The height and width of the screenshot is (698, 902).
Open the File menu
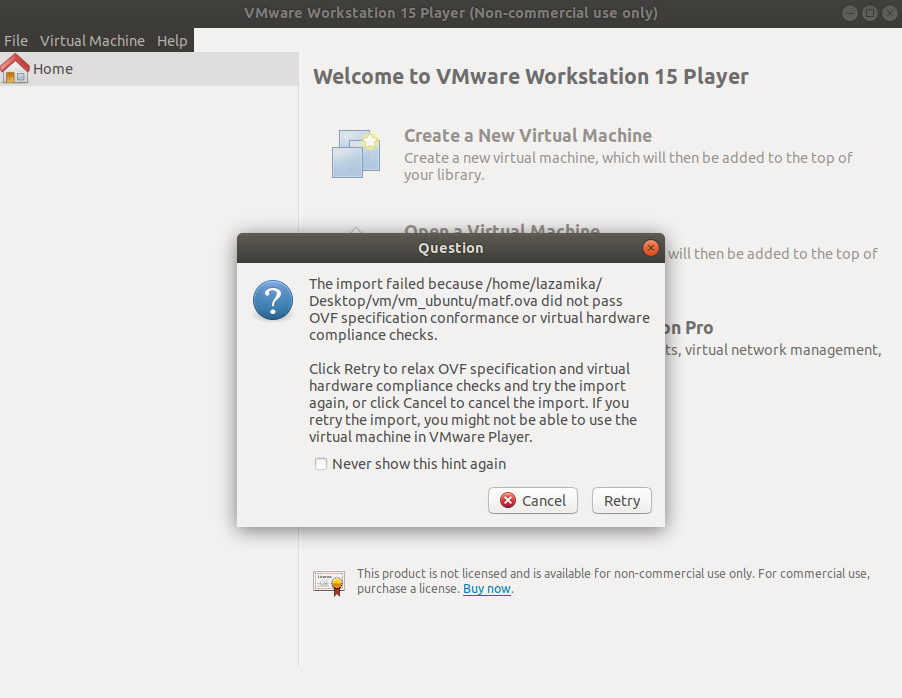[x=16, y=41]
